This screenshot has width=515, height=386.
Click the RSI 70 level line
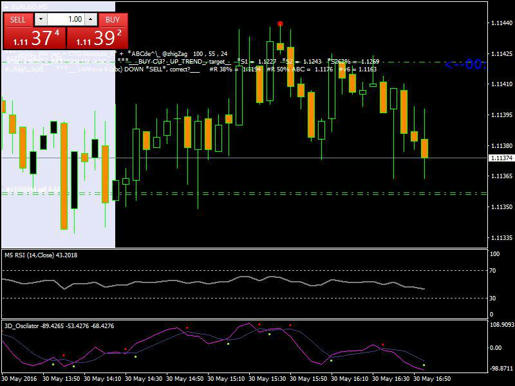244,270
